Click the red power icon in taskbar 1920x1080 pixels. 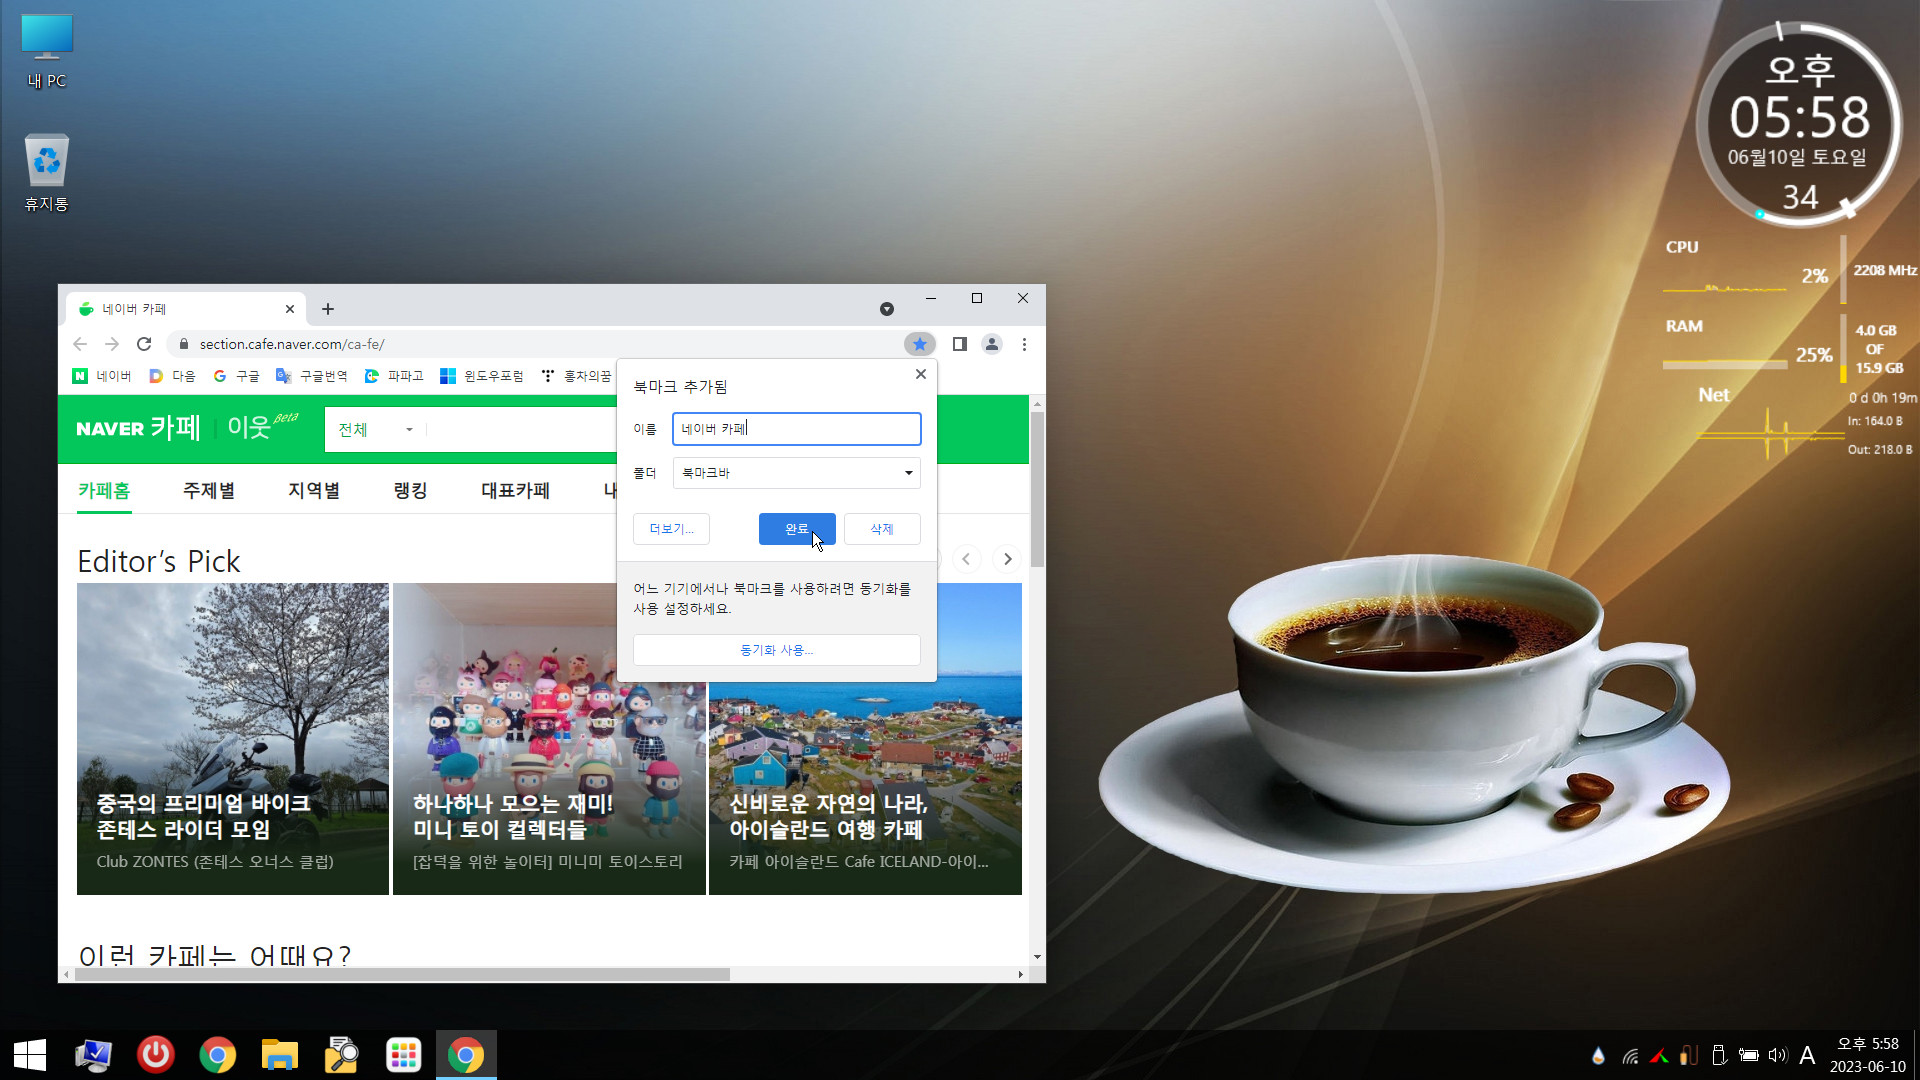pyautogui.click(x=156, y=1055)
